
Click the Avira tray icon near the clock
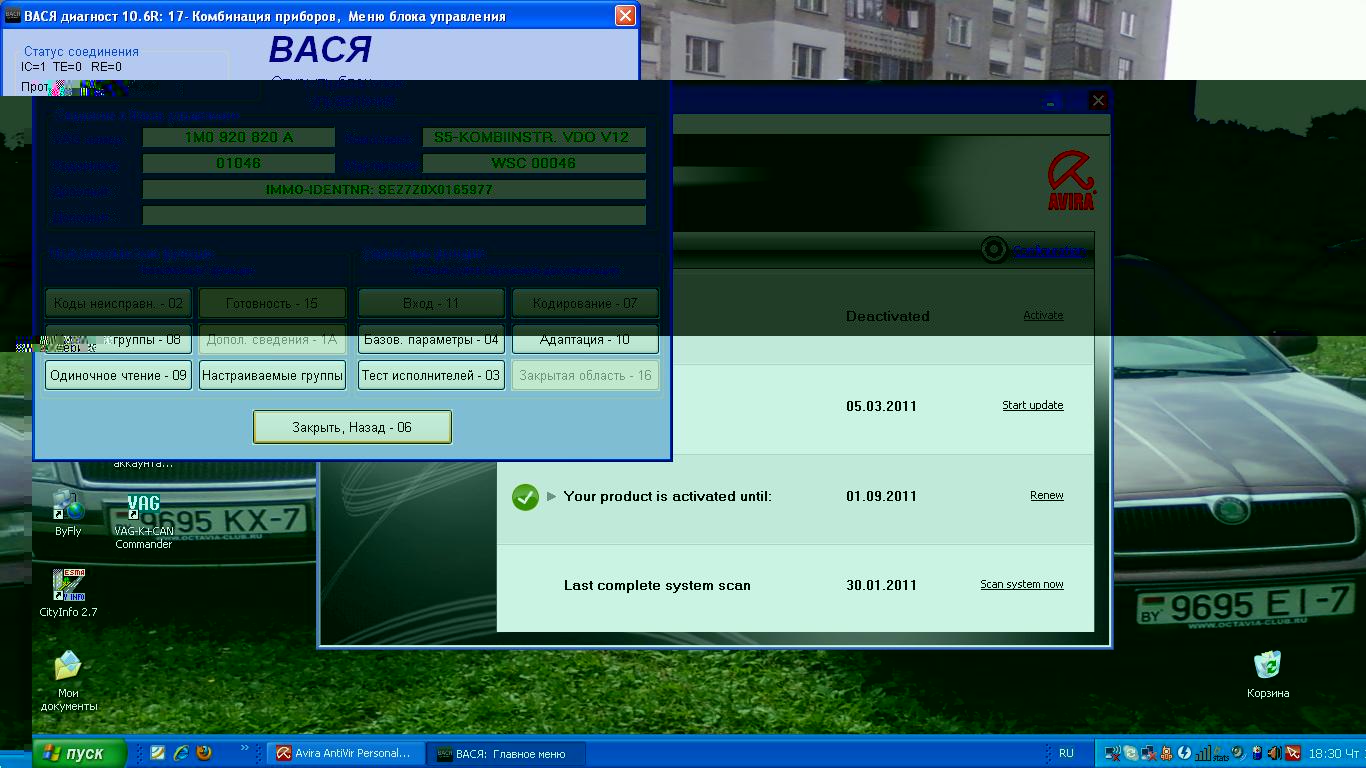point(1292,753)
